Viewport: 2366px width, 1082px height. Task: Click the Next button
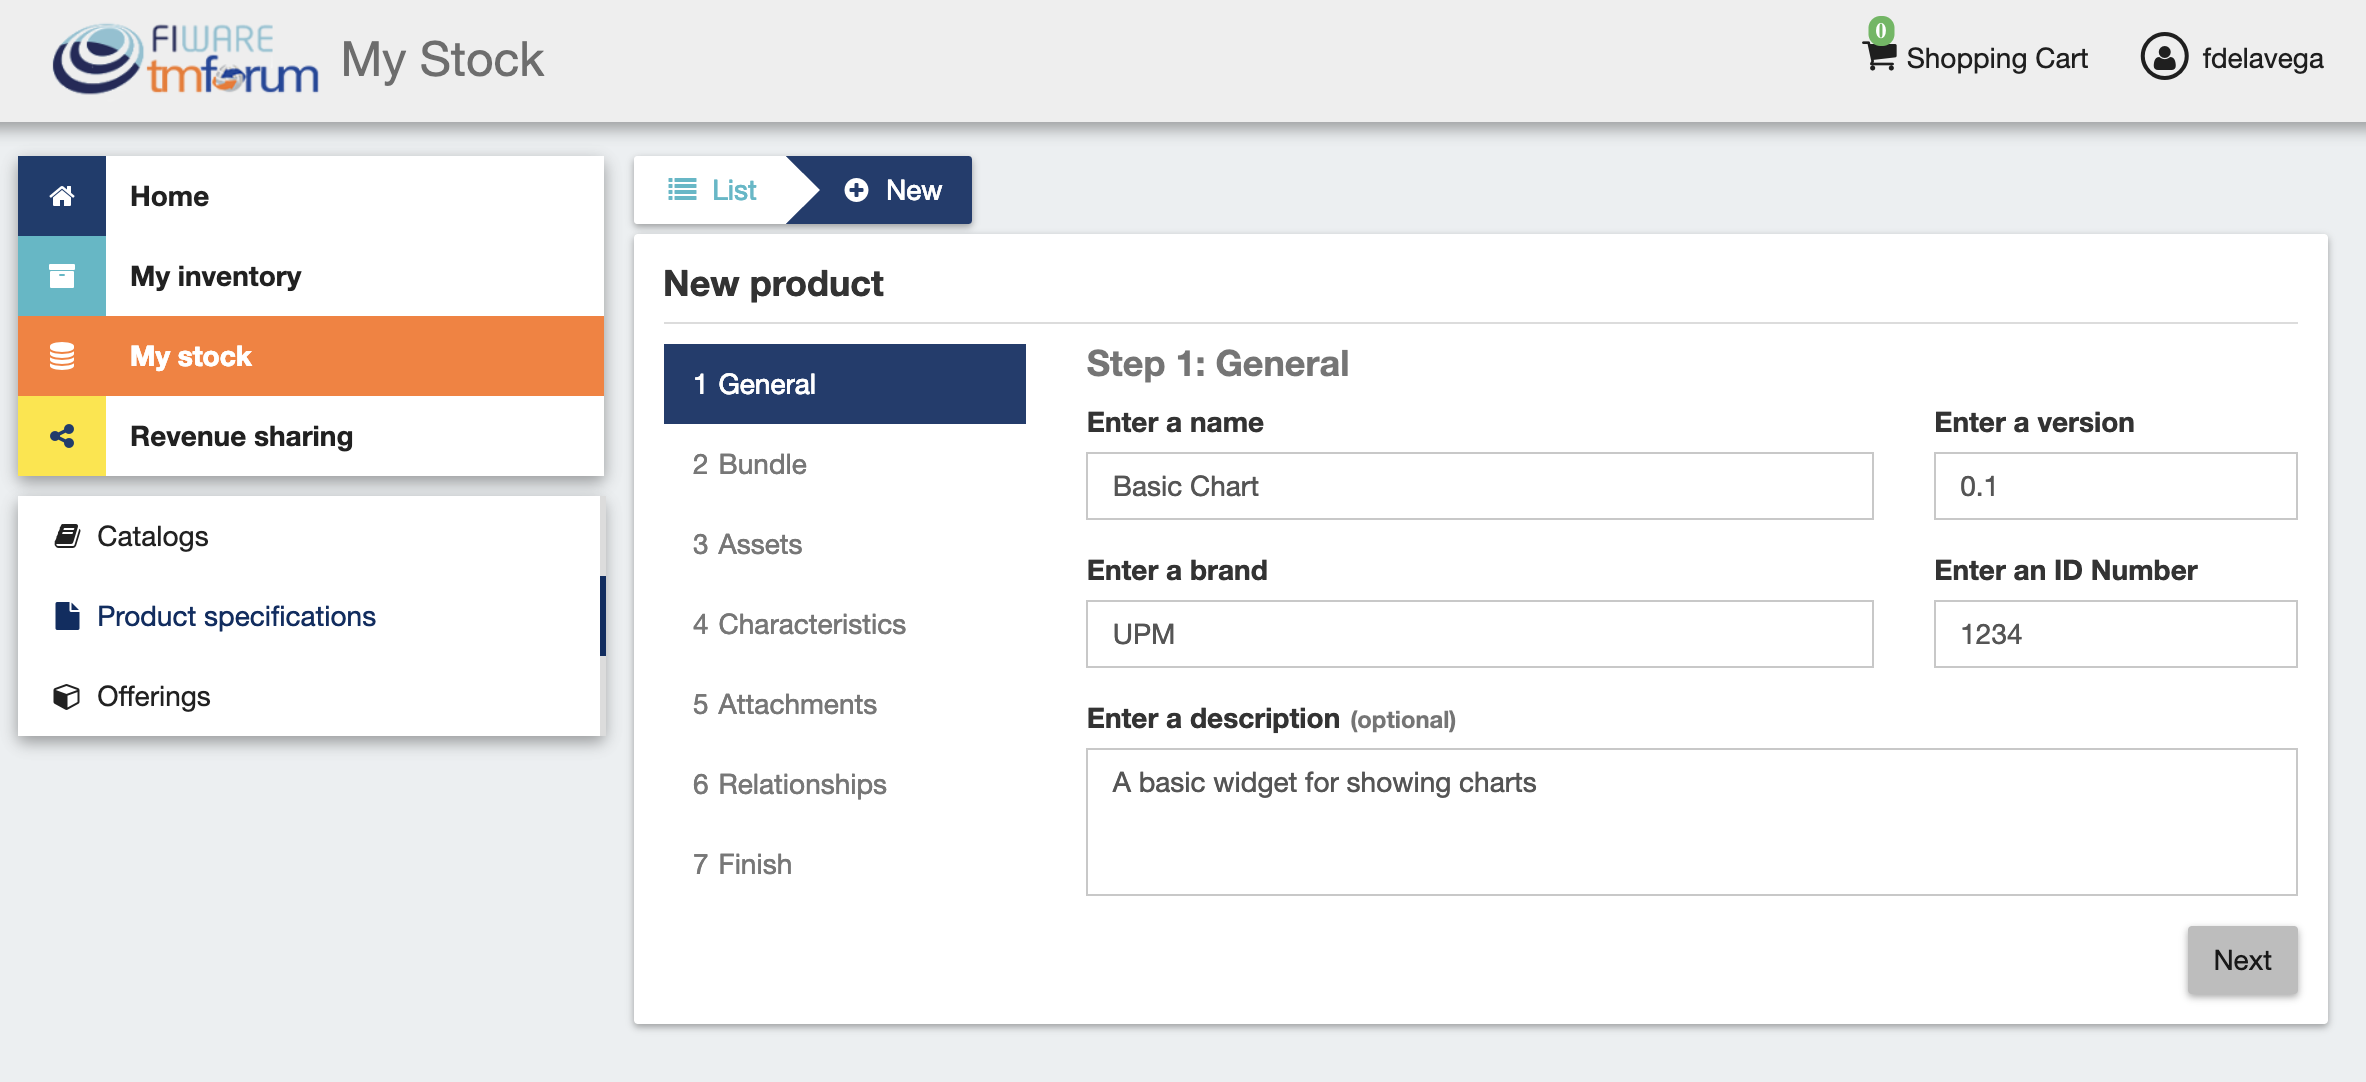[x=2242, y=960]
